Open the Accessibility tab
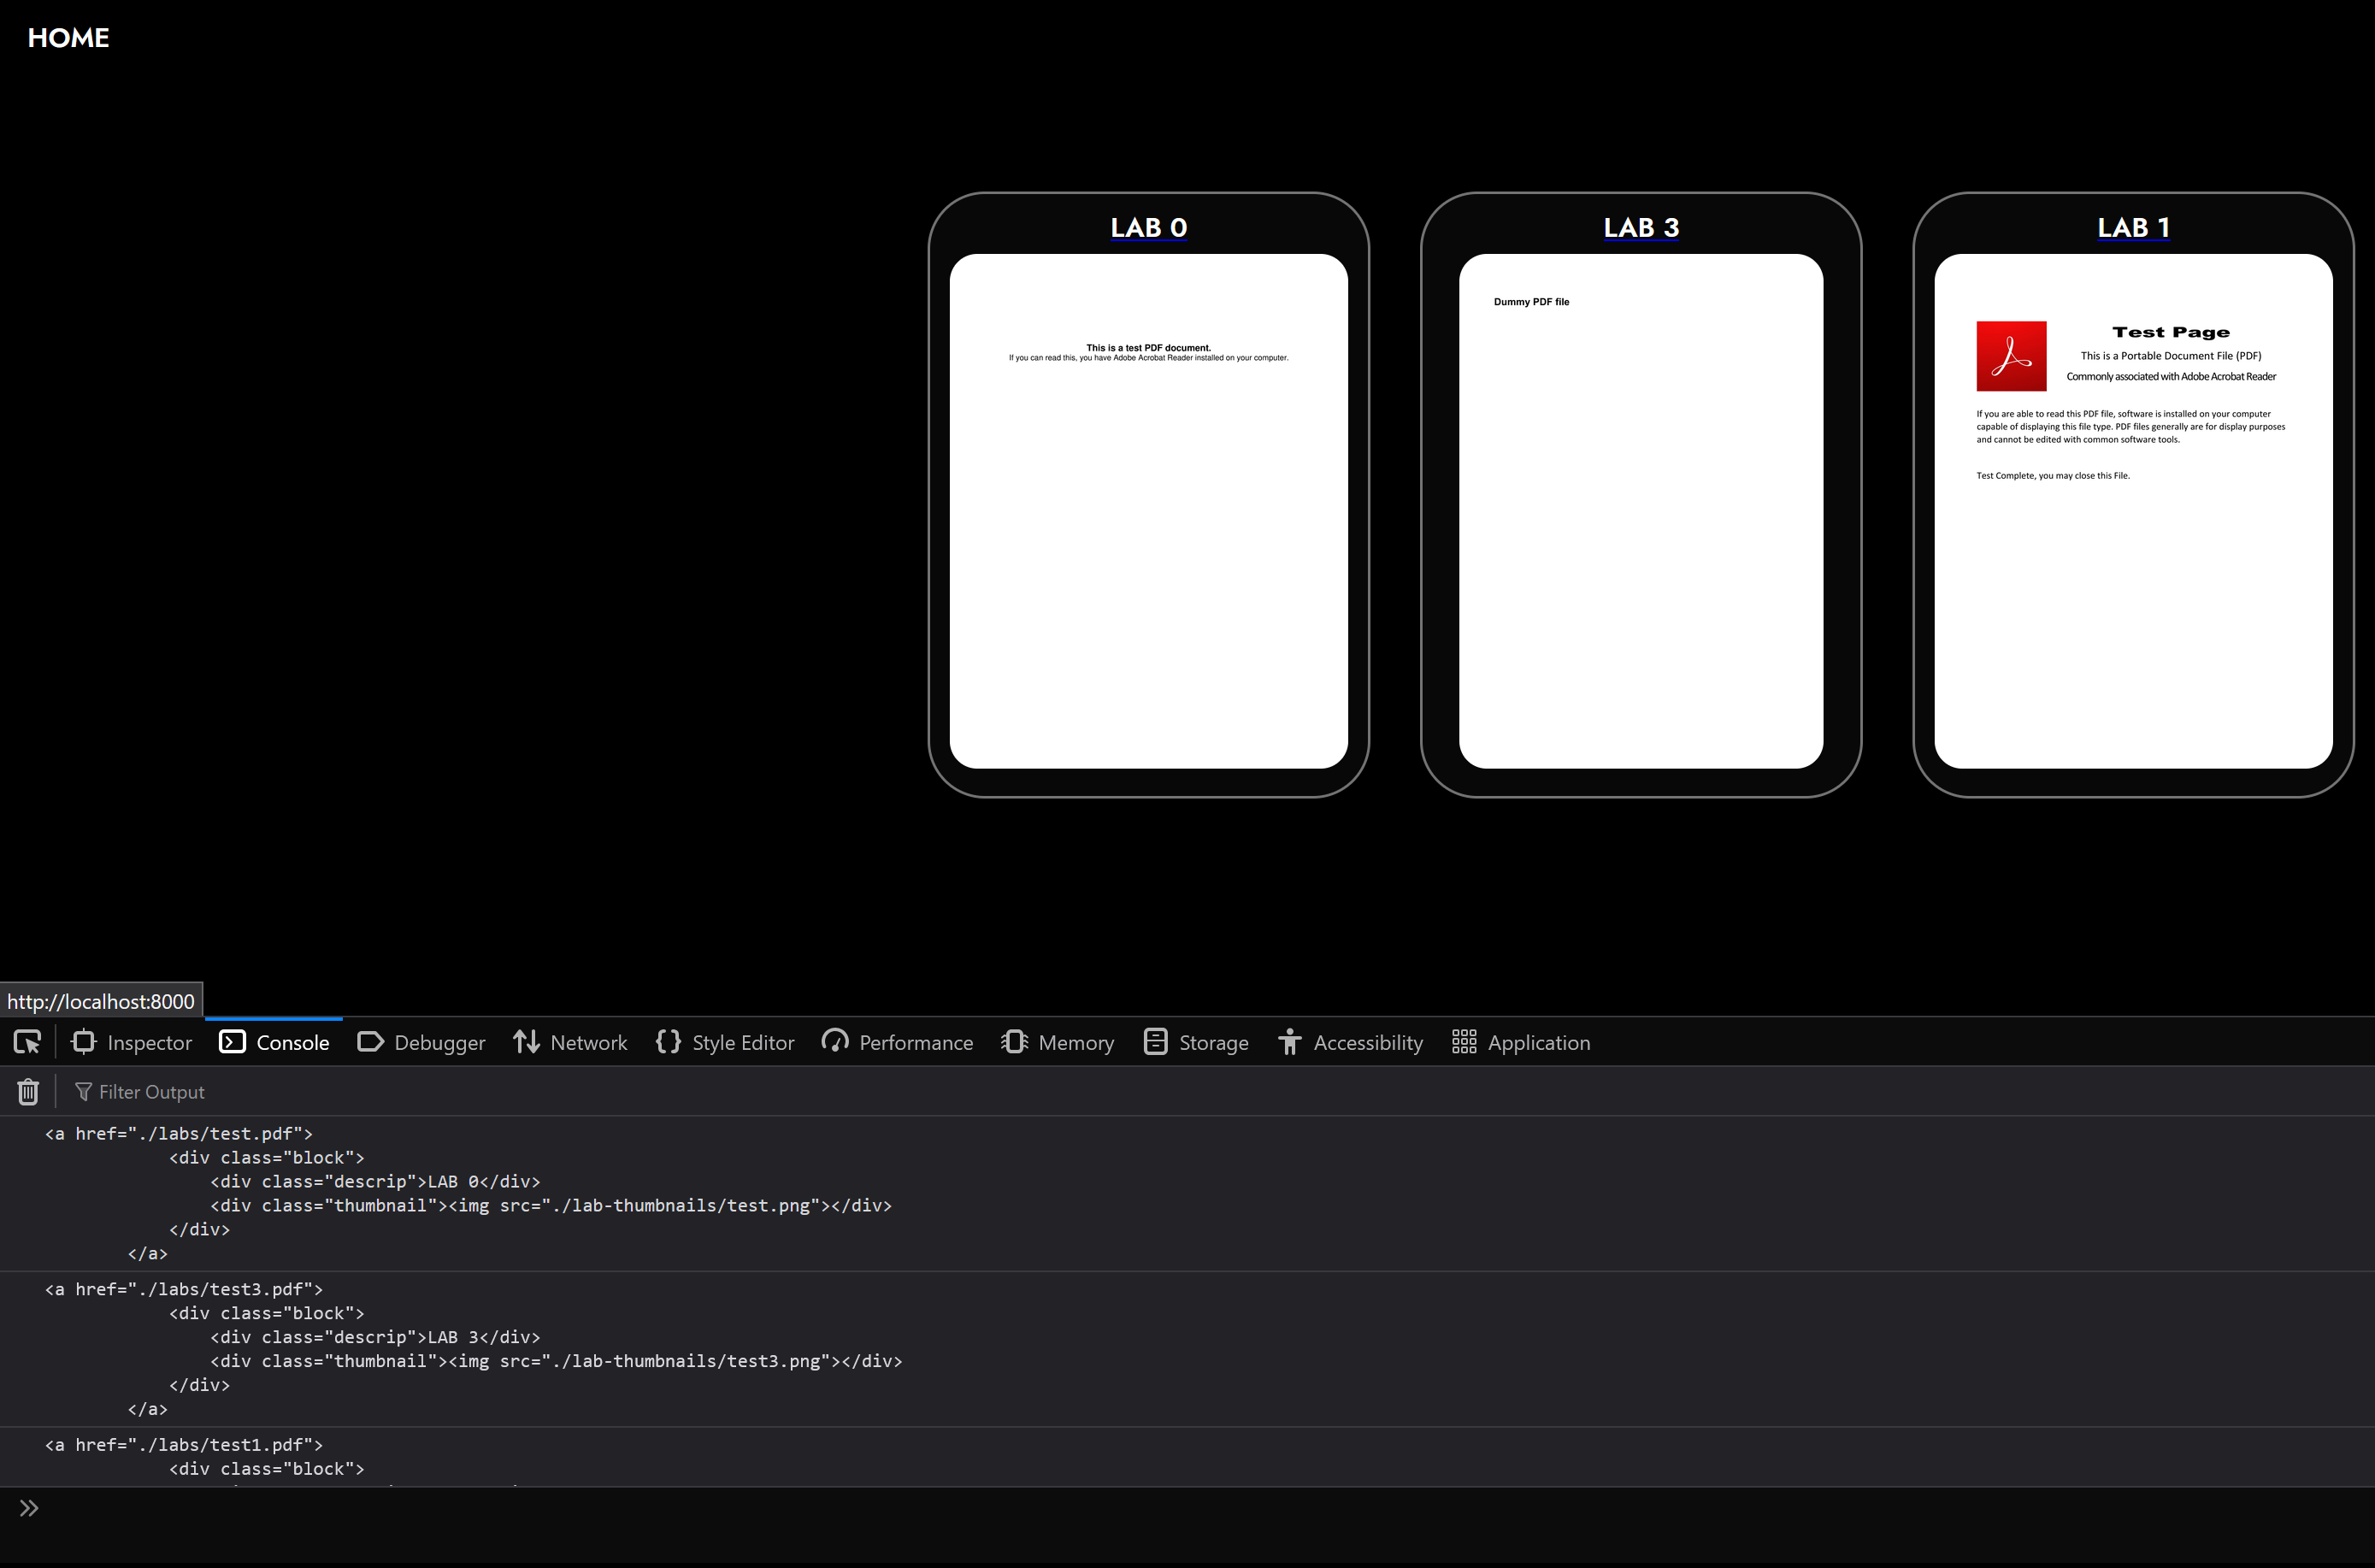 pyautogui.click(x=1350, y=1042)
